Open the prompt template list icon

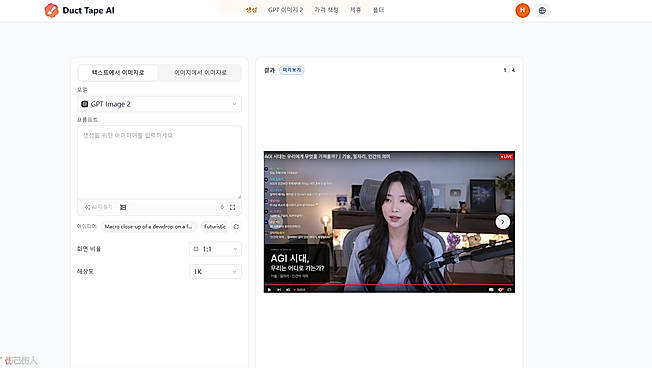pos(123,207)
